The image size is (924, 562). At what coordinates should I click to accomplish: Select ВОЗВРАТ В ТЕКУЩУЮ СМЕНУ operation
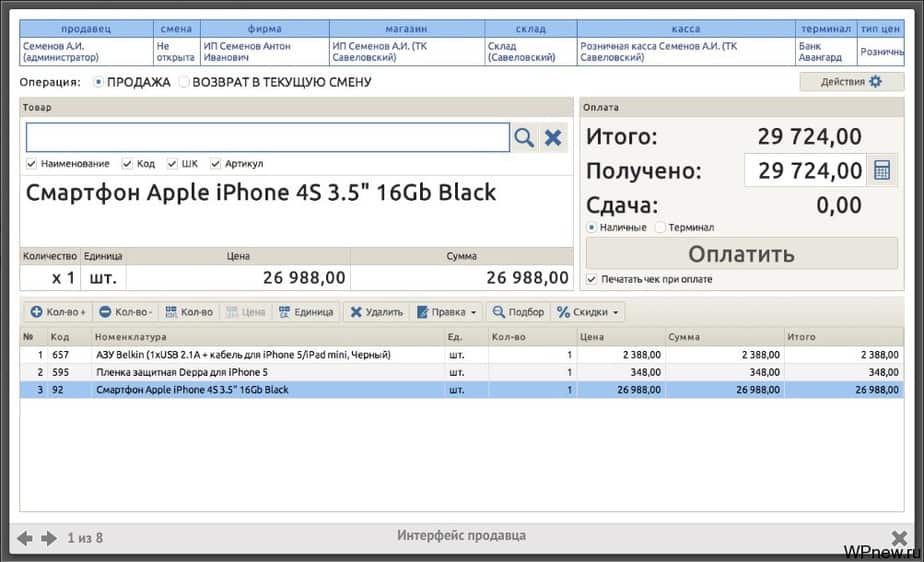tap(184, 82)
